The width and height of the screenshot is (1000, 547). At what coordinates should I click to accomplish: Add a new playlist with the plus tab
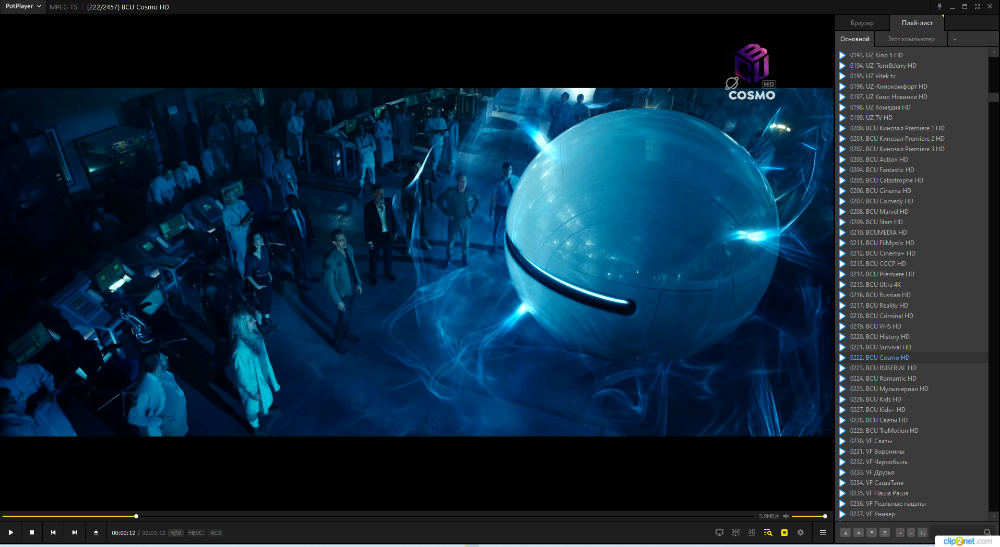[x=955, y=40]
